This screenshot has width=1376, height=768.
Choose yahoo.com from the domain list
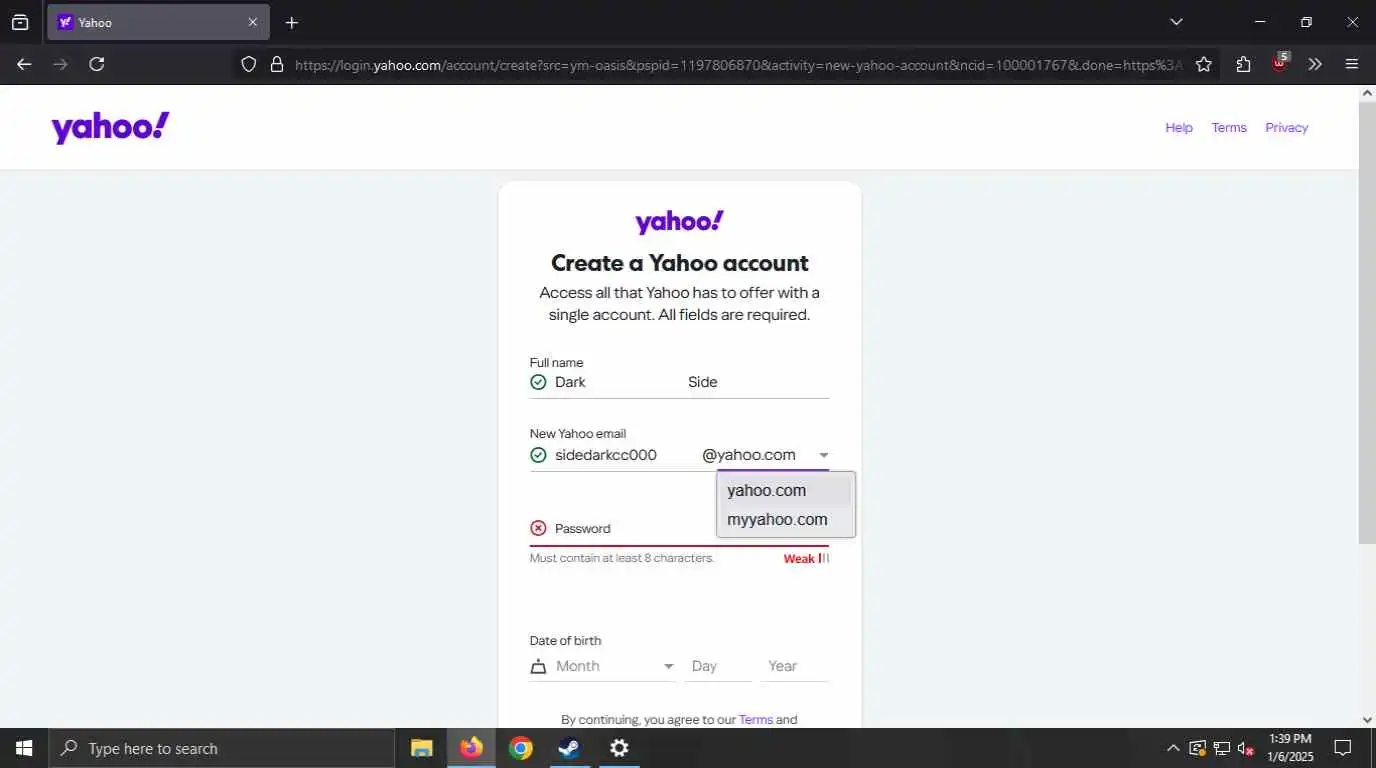tap(785, 490)
